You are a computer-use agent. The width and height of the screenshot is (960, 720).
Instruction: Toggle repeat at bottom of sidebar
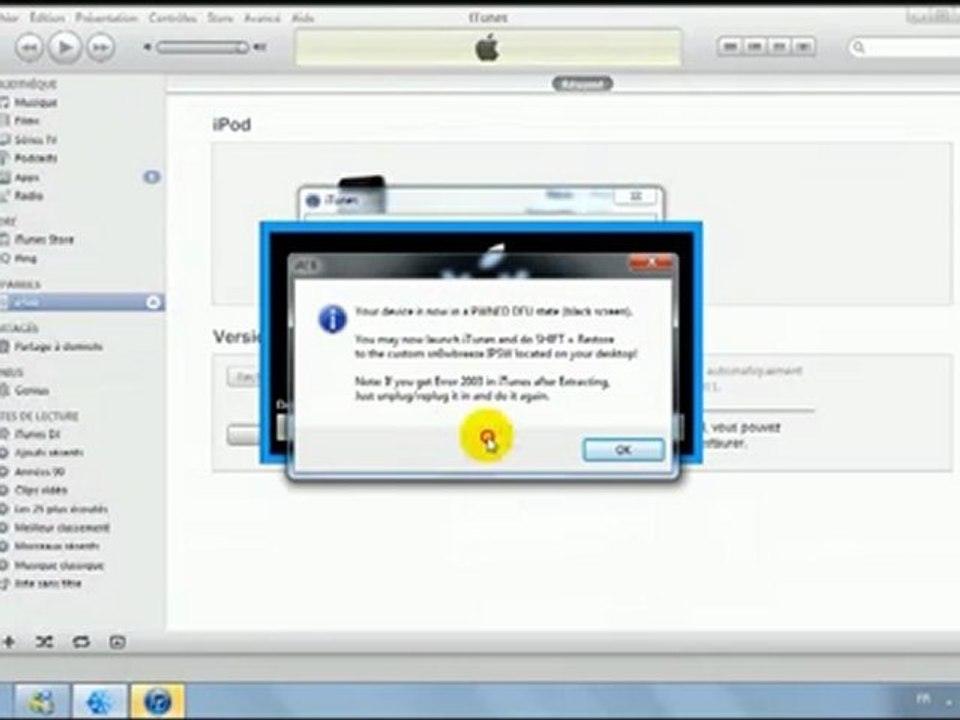click(81, 642)
